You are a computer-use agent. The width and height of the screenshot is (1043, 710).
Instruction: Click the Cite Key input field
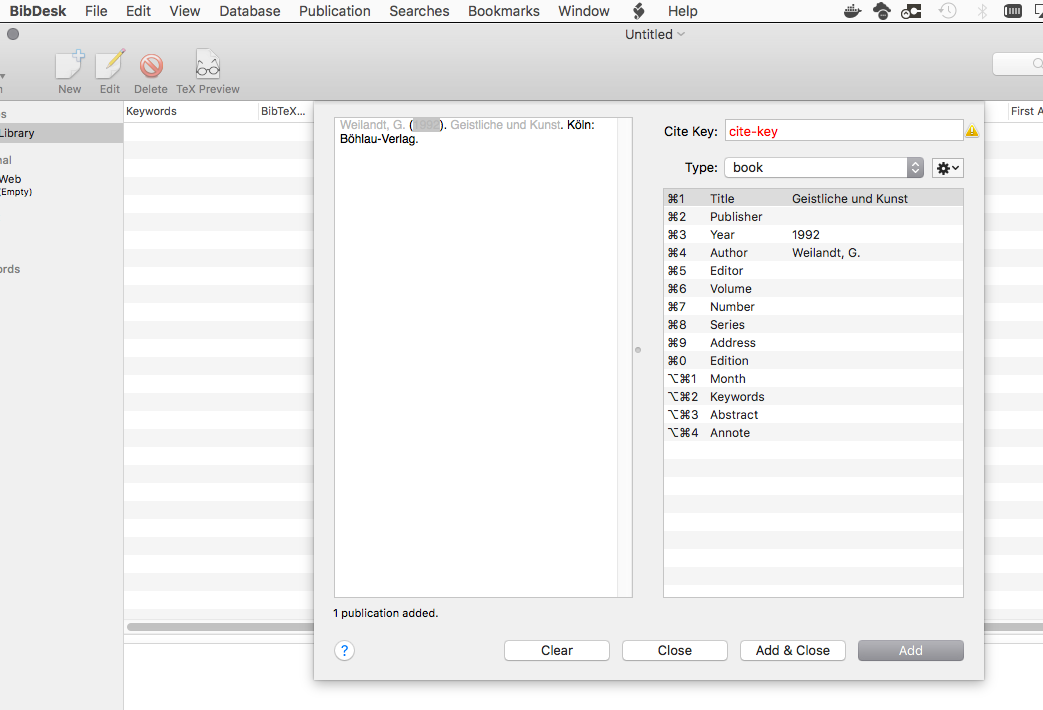tap(844, 131)
